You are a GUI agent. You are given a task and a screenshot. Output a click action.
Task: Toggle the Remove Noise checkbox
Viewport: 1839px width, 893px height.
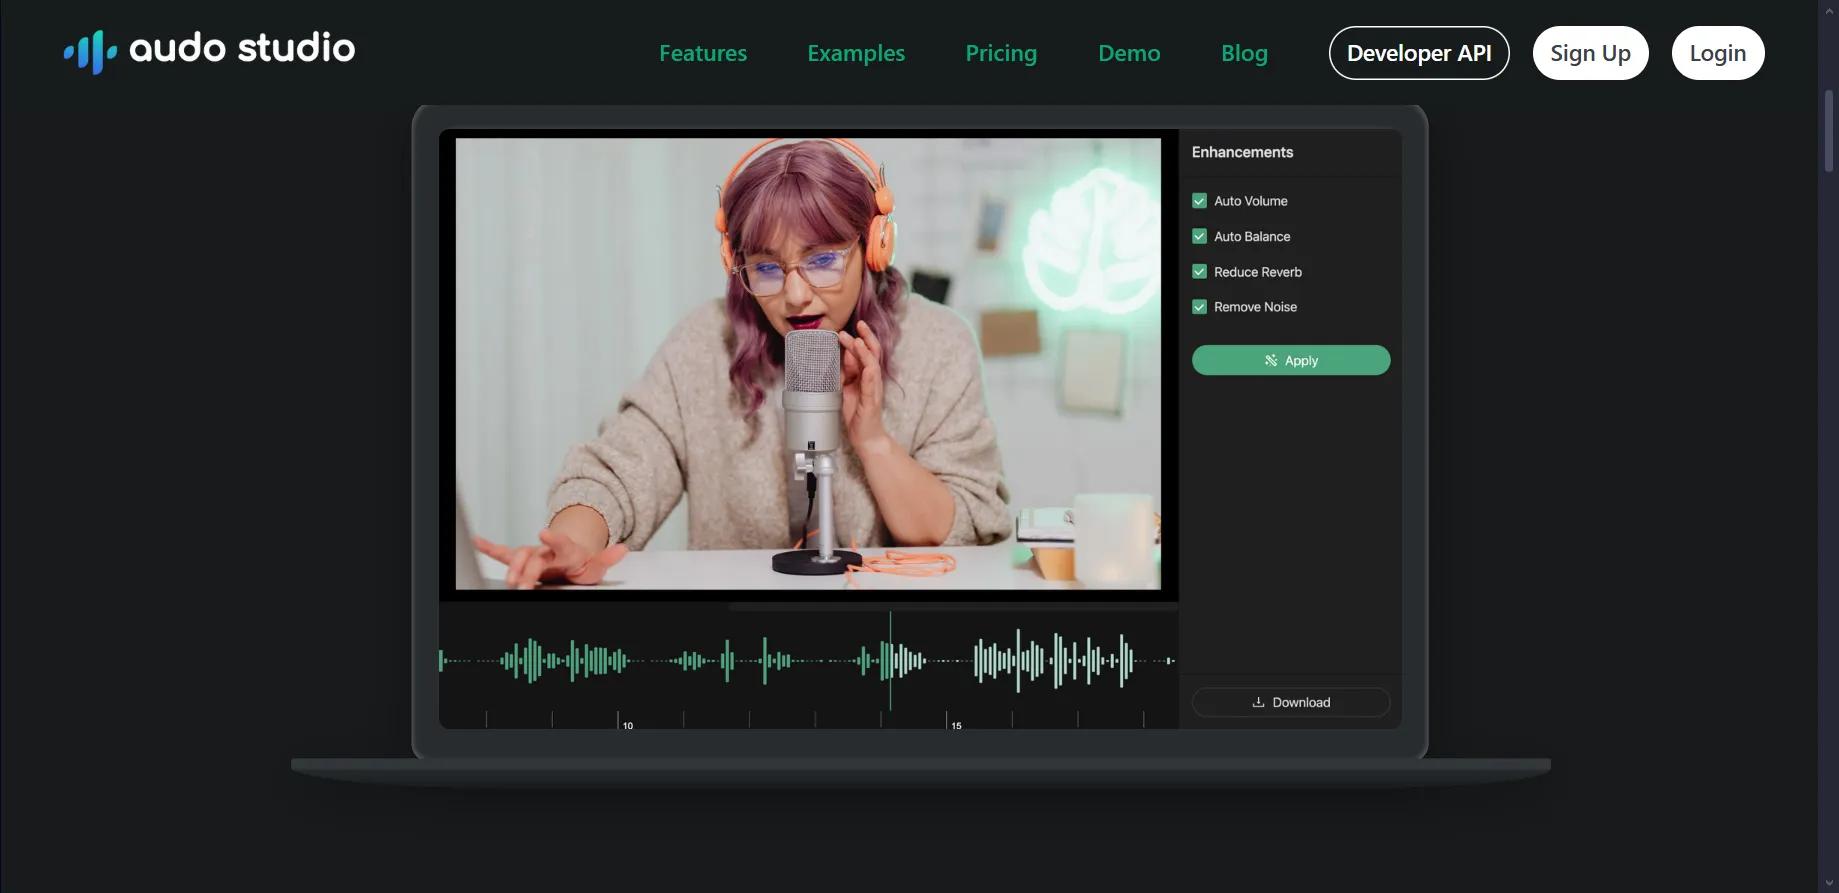(1199, 307)
